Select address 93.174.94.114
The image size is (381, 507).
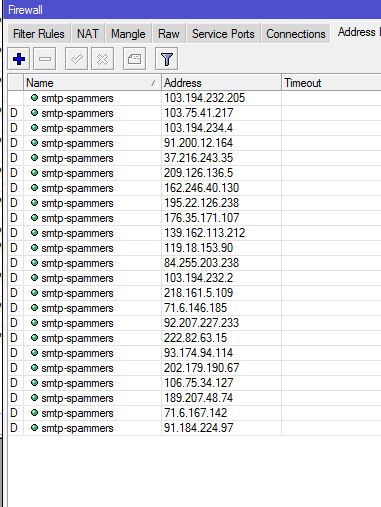[198, 353]
